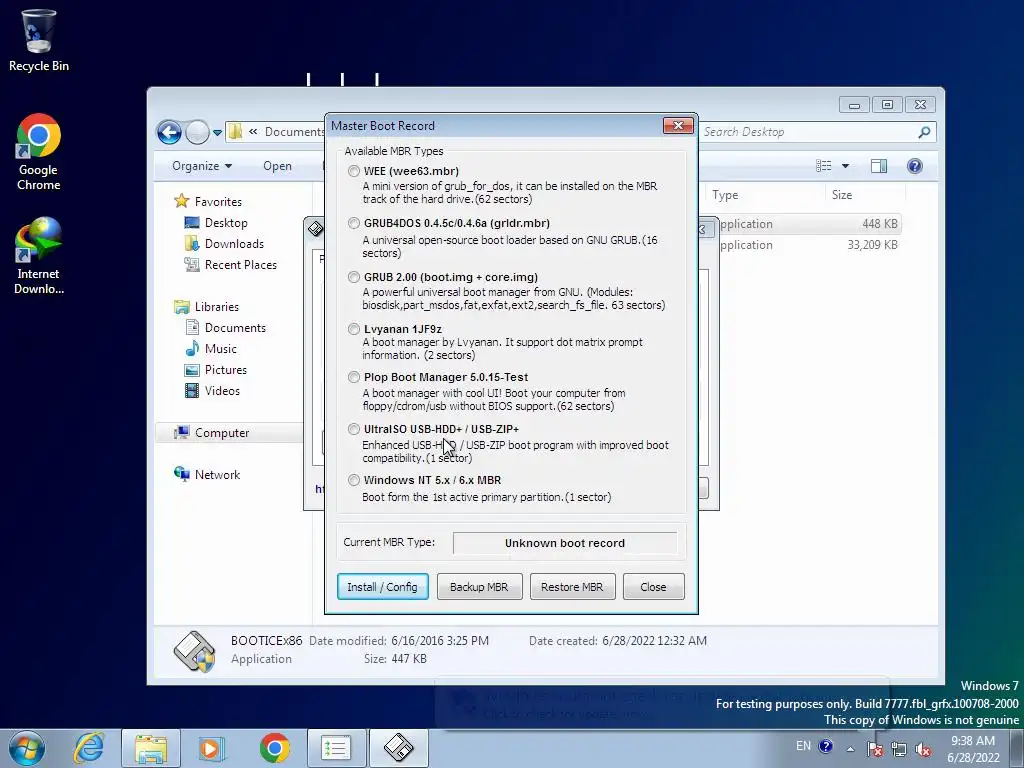Change view icon in Explorer toolbar
The height and width of the screenshot is (768, 1024).
(x=824, y=166)
